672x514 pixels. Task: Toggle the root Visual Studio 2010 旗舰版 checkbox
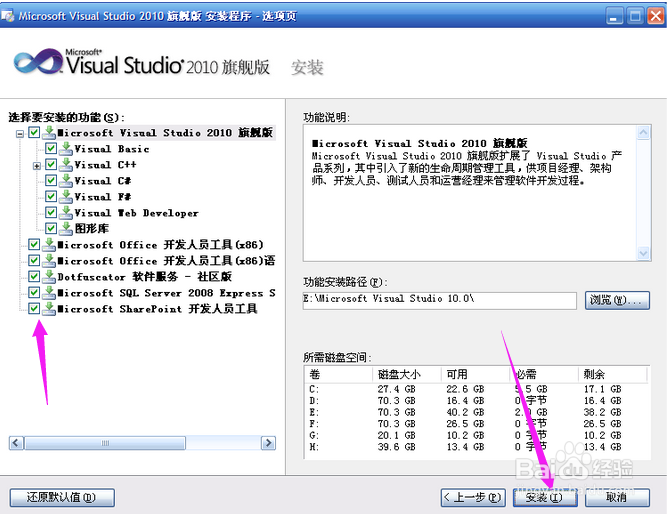[x=34, y=132]
